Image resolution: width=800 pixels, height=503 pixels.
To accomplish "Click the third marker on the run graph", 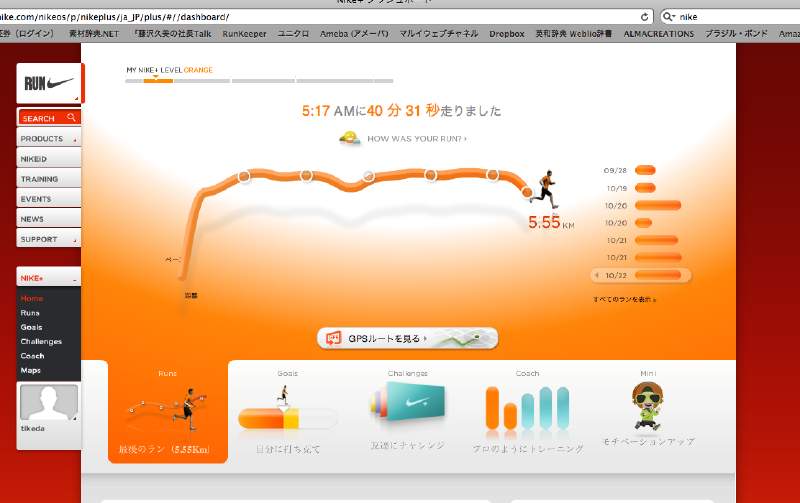I will click(368, 176).
